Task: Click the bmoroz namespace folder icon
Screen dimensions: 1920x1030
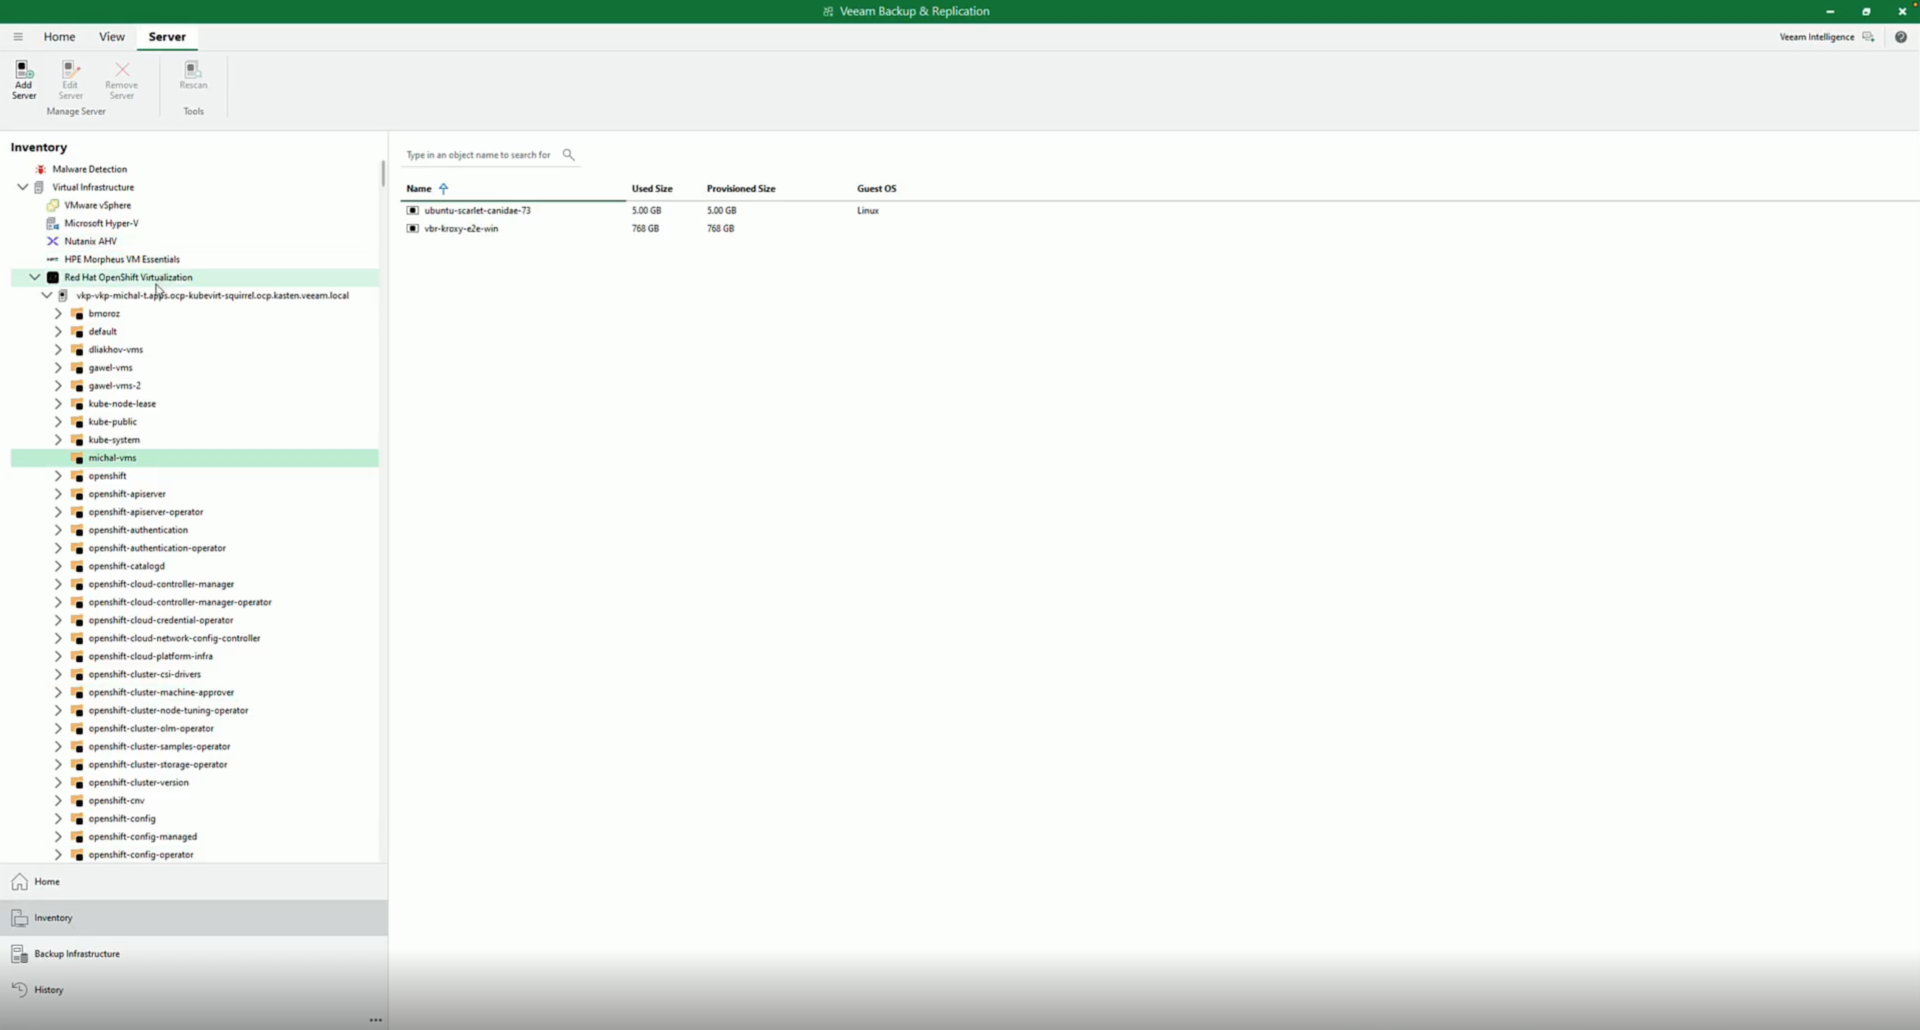Action: point(77,314)
